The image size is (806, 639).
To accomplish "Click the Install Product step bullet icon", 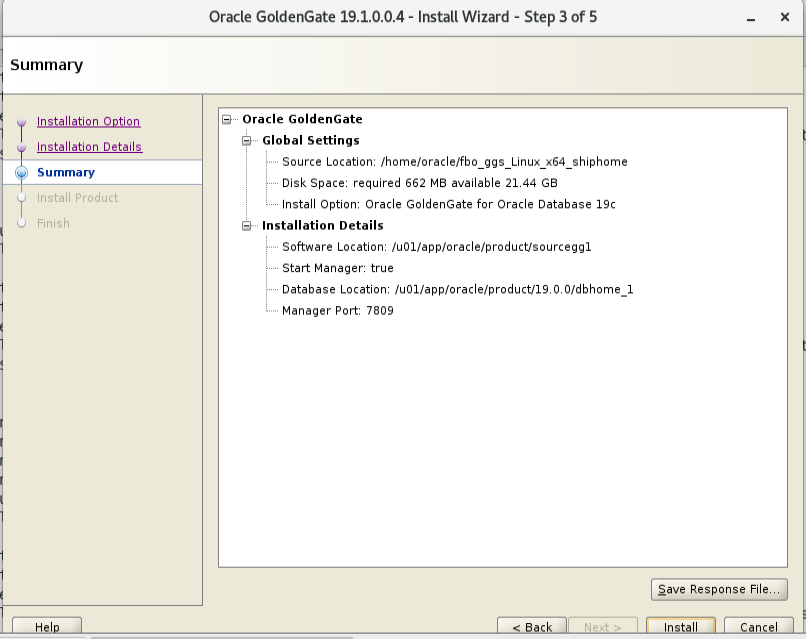I will pos(22,198).
